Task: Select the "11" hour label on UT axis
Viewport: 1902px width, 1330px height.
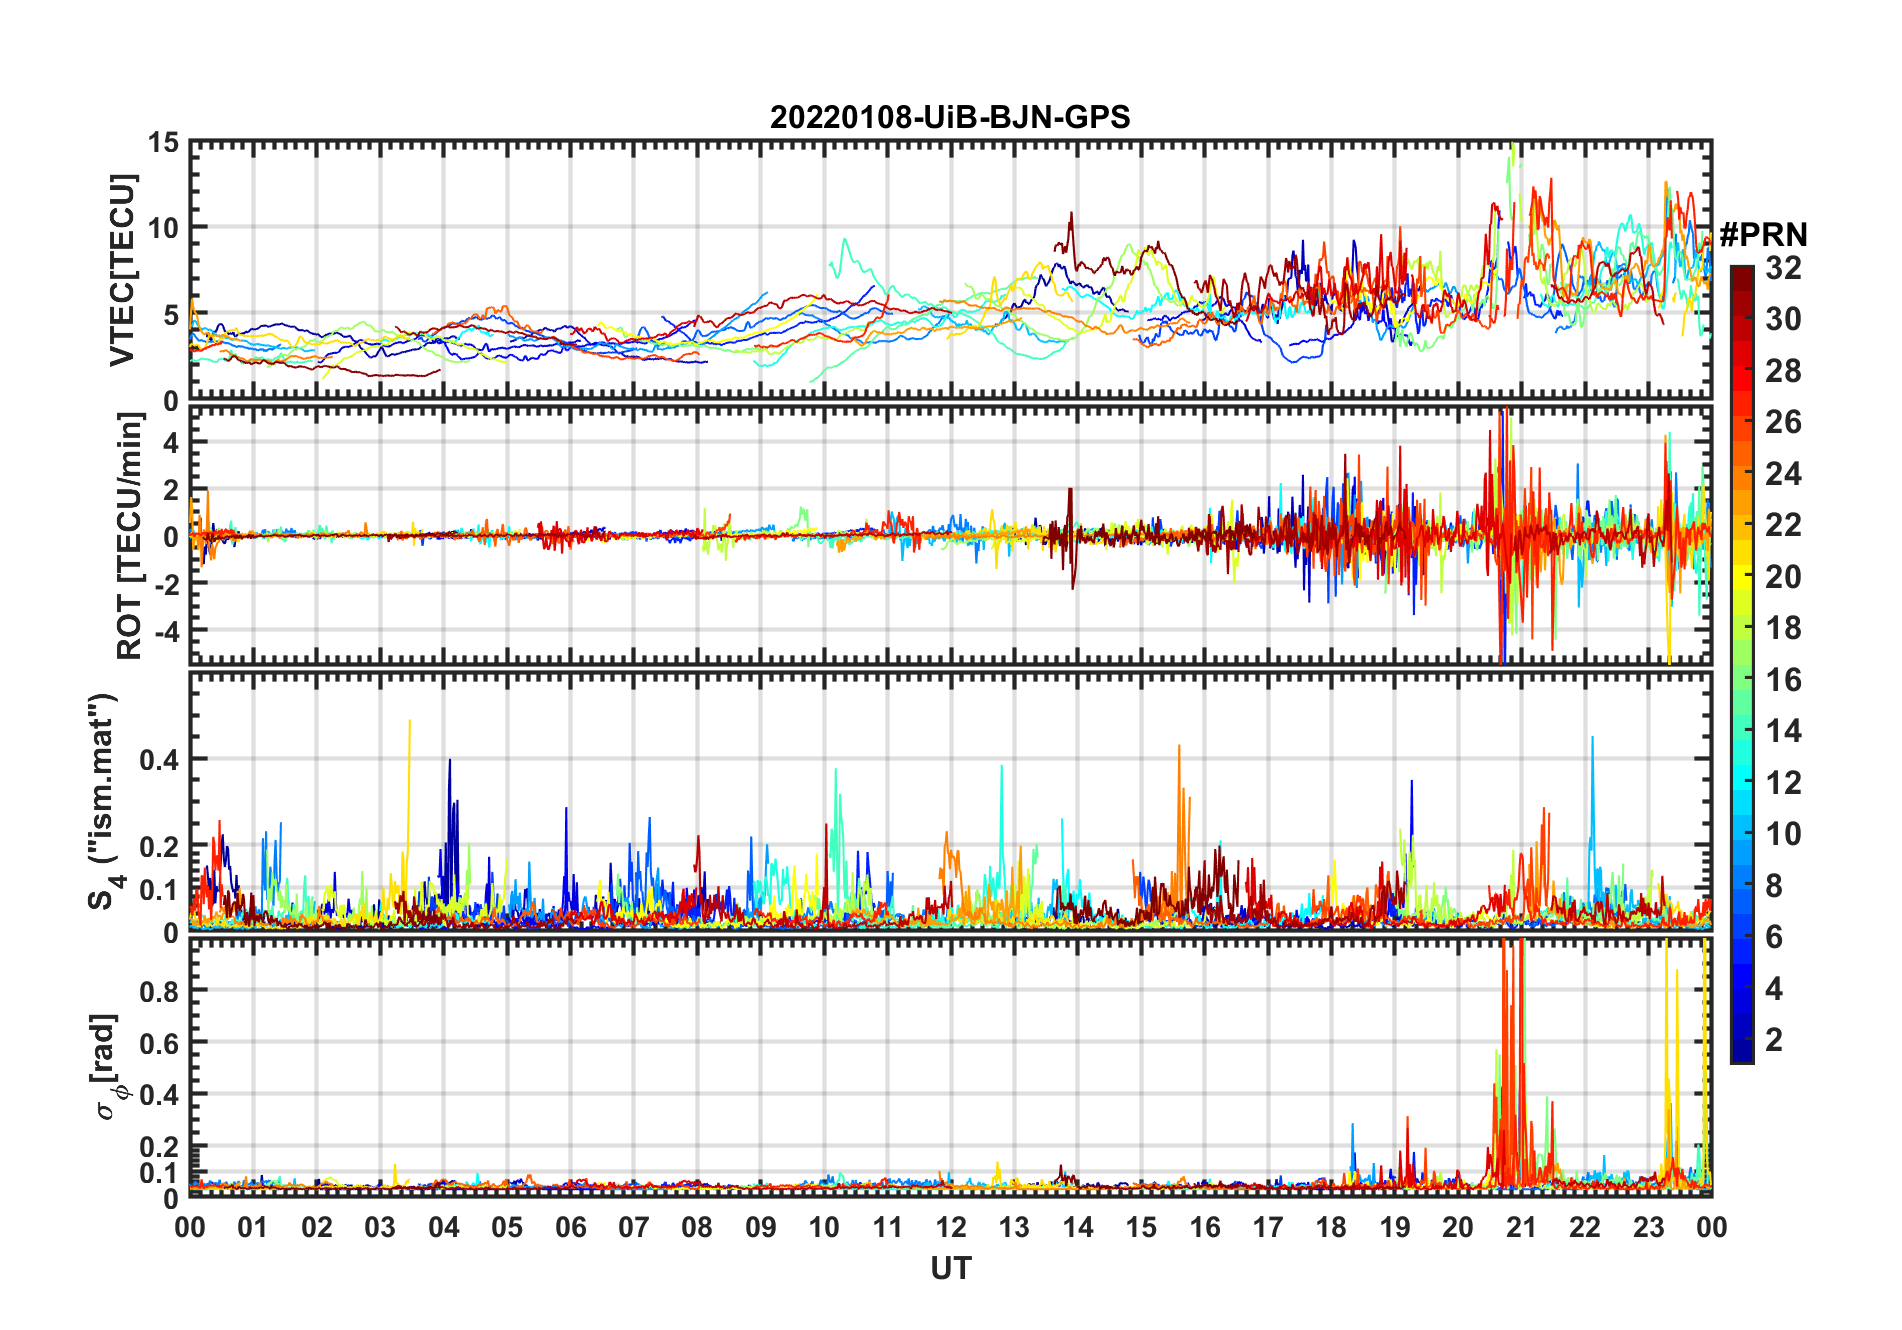Action: point(888,1227)
